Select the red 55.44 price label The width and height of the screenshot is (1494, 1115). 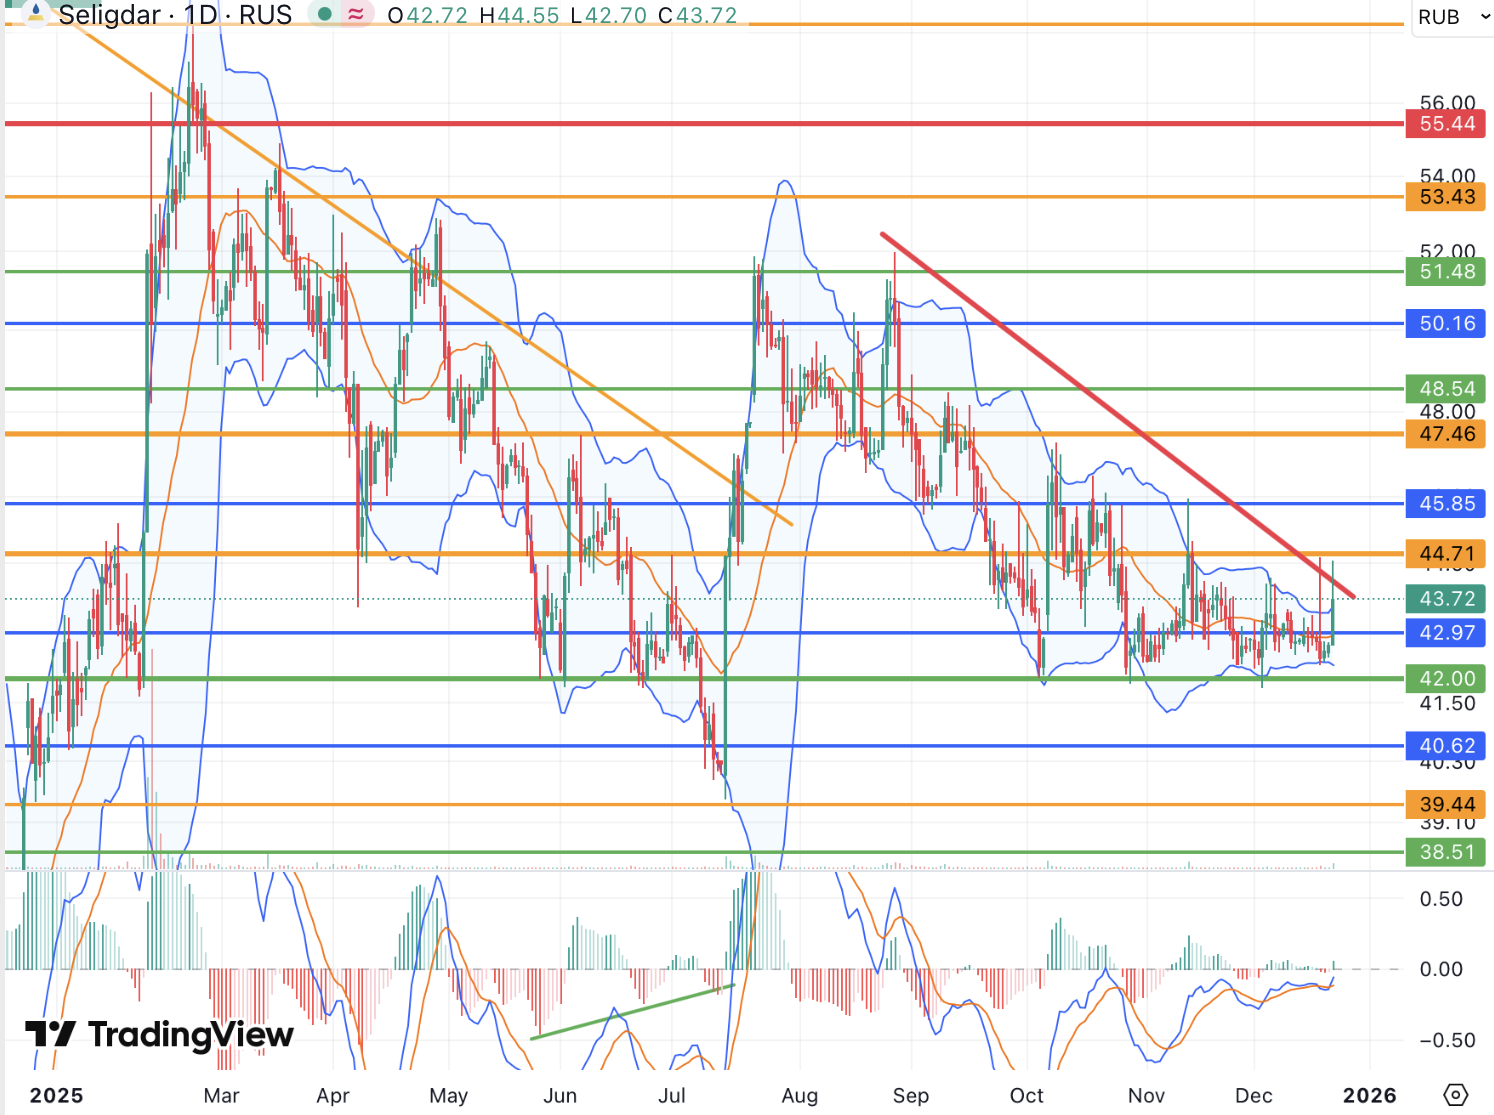pyautogui.click(x=1446, y=124)
